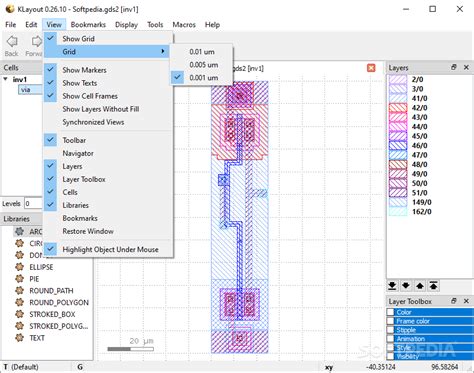Expand the Stipple section in Layer Toolbox
This screenshot has height=373, width=474.
click(391, 330)
